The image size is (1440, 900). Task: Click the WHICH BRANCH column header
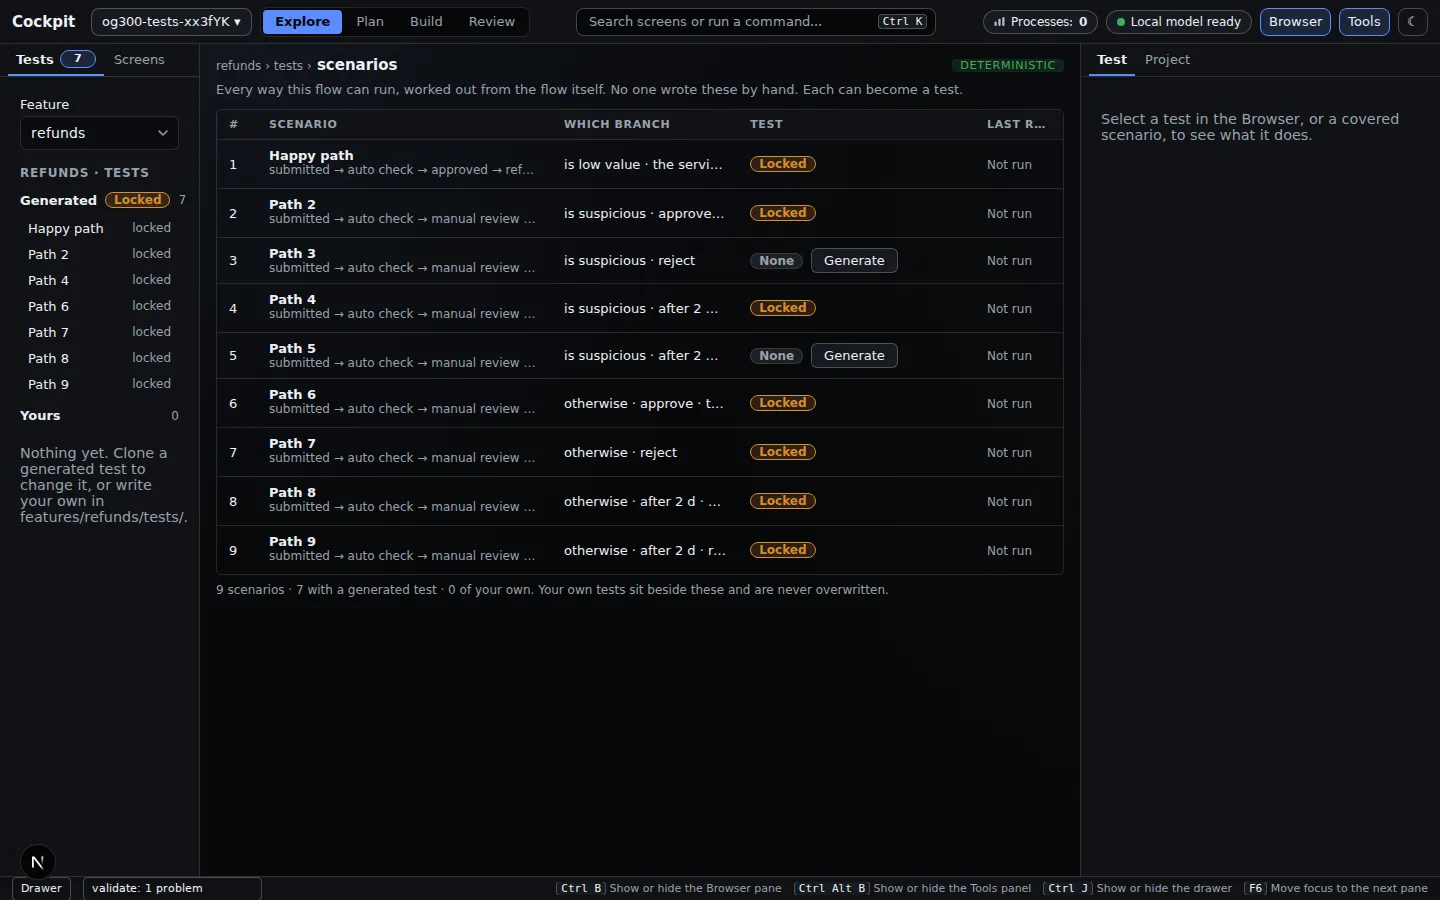pos(617,124)
